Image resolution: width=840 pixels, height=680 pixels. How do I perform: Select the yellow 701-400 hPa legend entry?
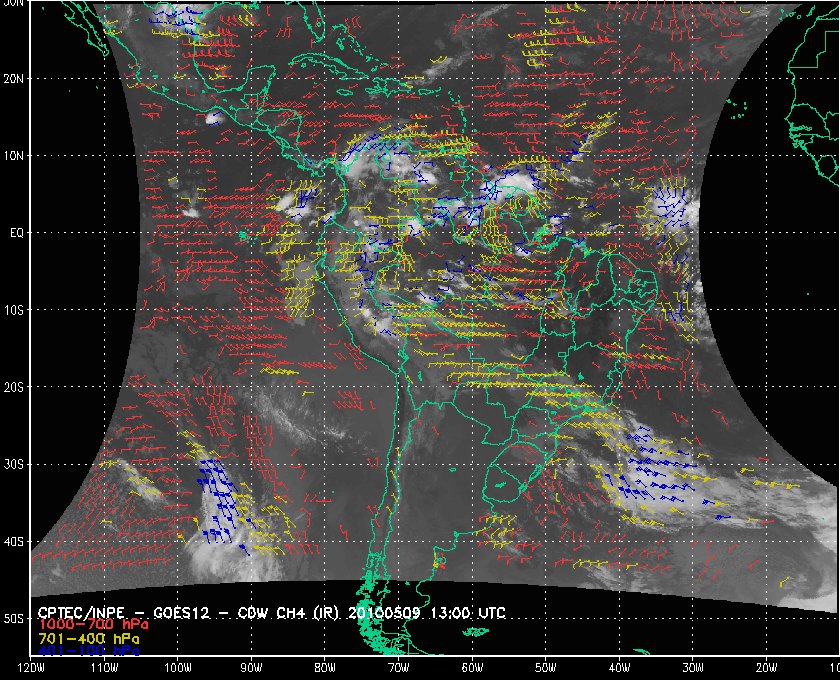point(88,639)
